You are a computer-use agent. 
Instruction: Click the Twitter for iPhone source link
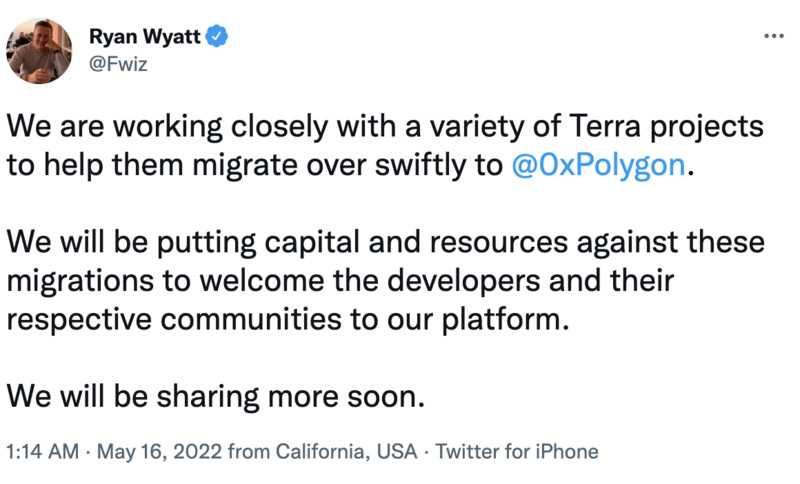(519, 452)
